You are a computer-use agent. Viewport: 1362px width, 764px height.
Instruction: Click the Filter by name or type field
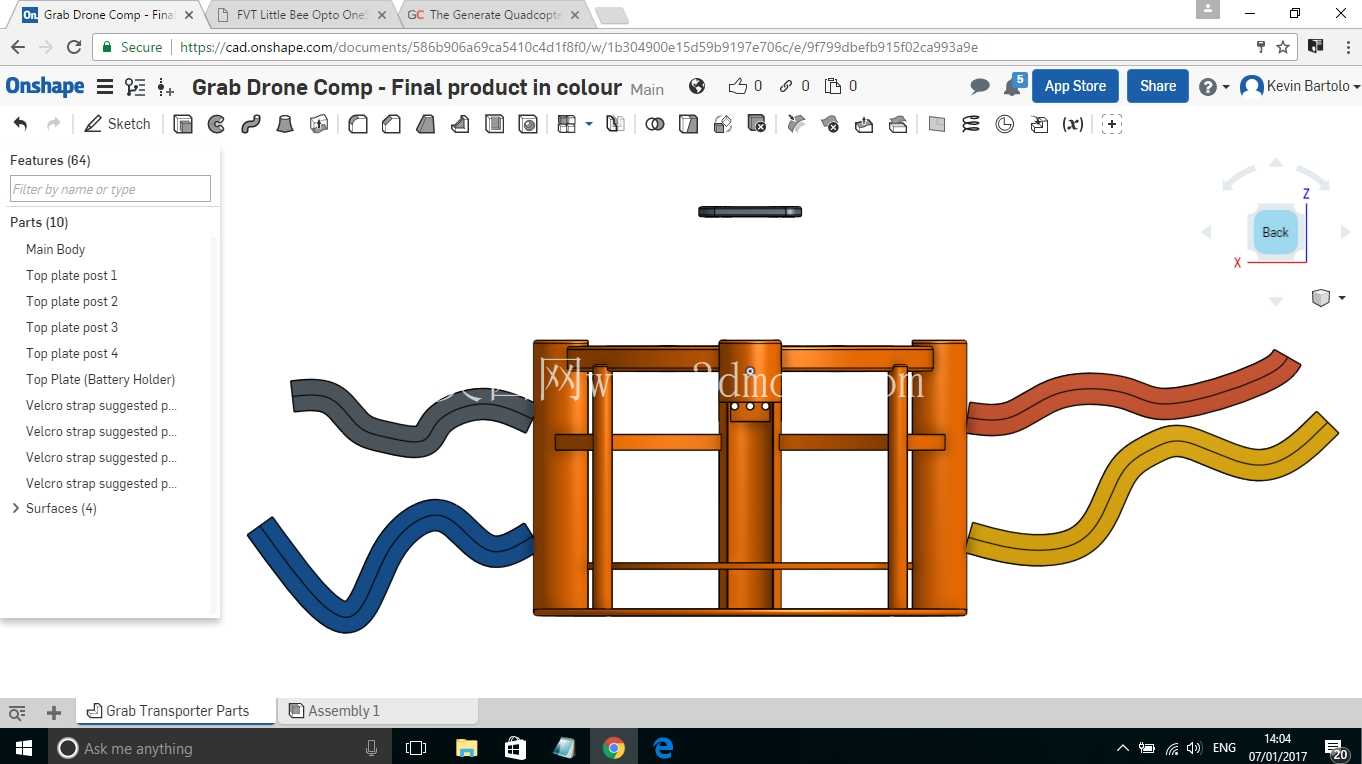[x=110, y=189]
